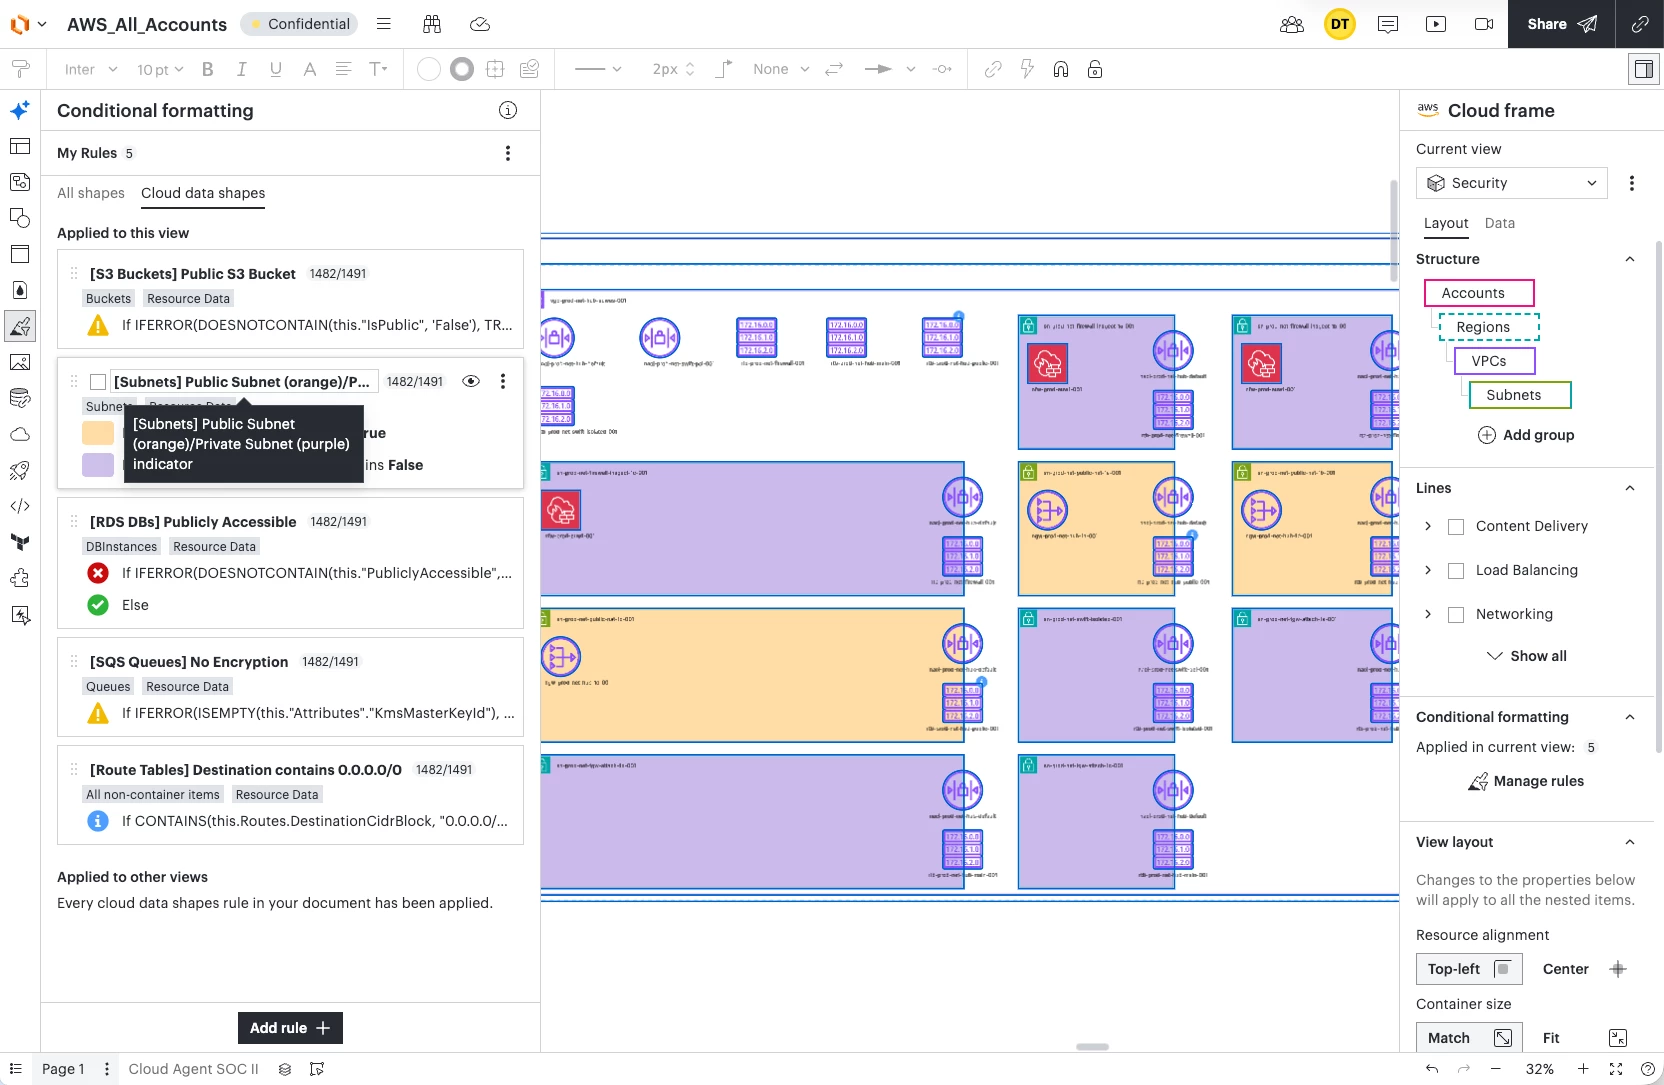
Task: Collapse the Structure section
Action: tap(1630, 259)
